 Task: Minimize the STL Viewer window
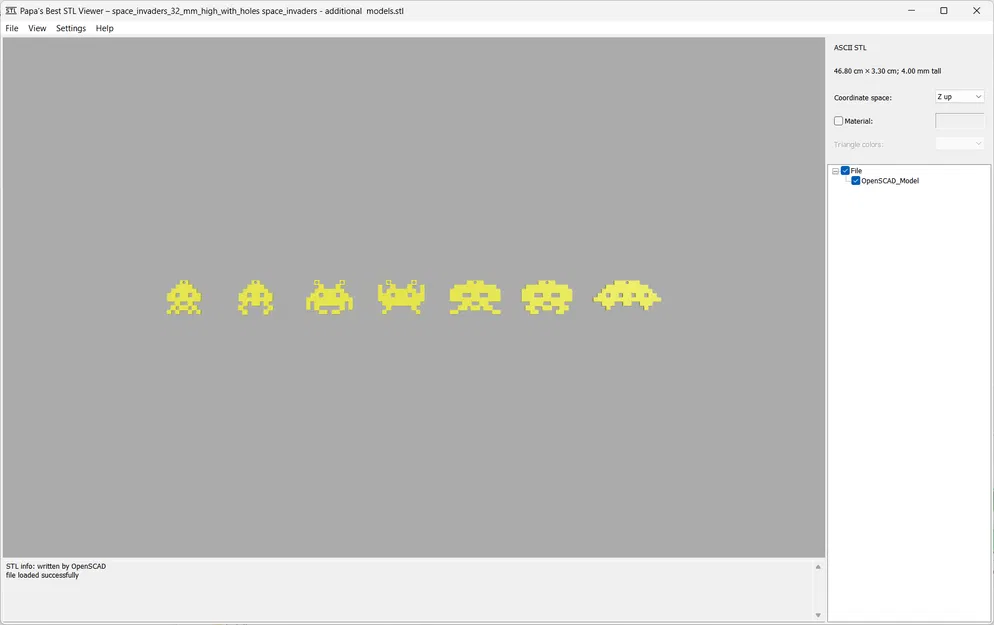click(912, 10)
